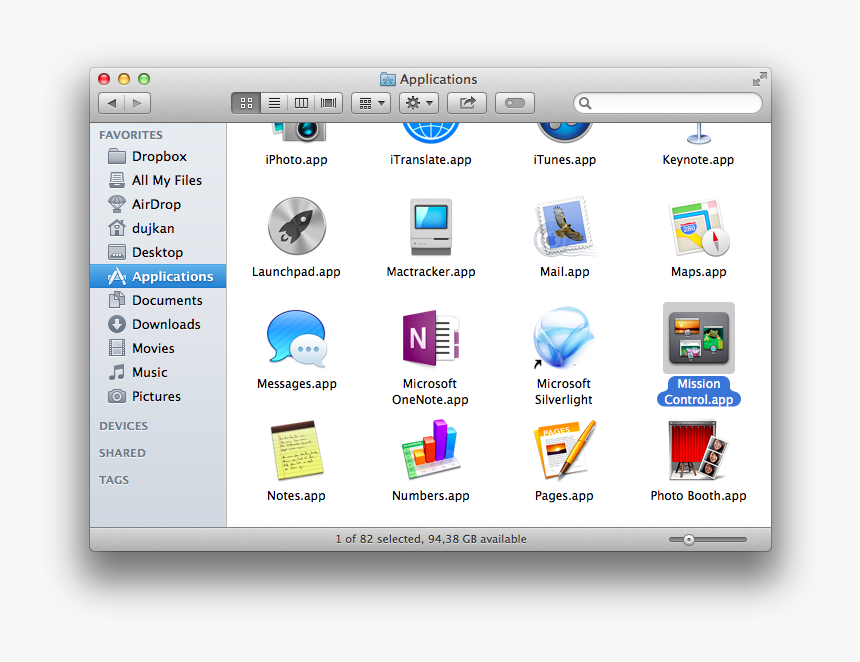
Task: Open the Messages.app speech bubble icon
Action: 296,338
